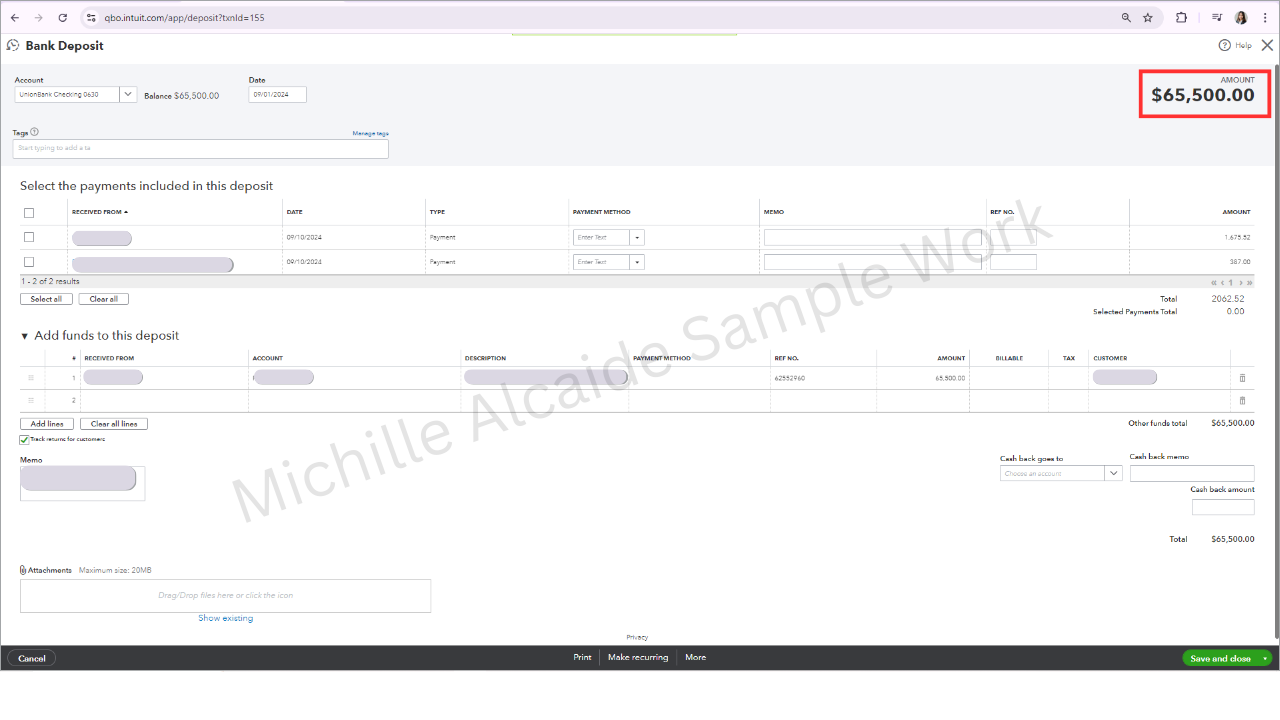Click the attachments drag/drop upload area
The width and height of the screenshot is (1280, 720).
225,596
